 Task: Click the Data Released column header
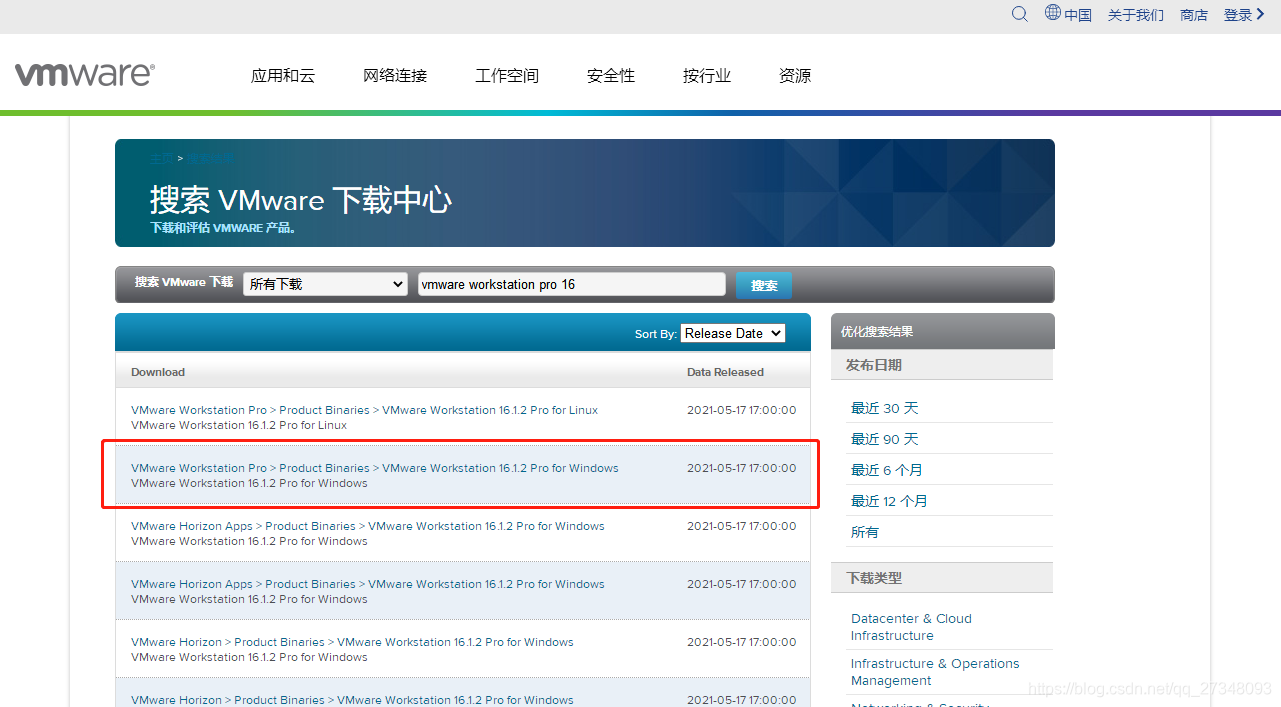pos(725,372)
